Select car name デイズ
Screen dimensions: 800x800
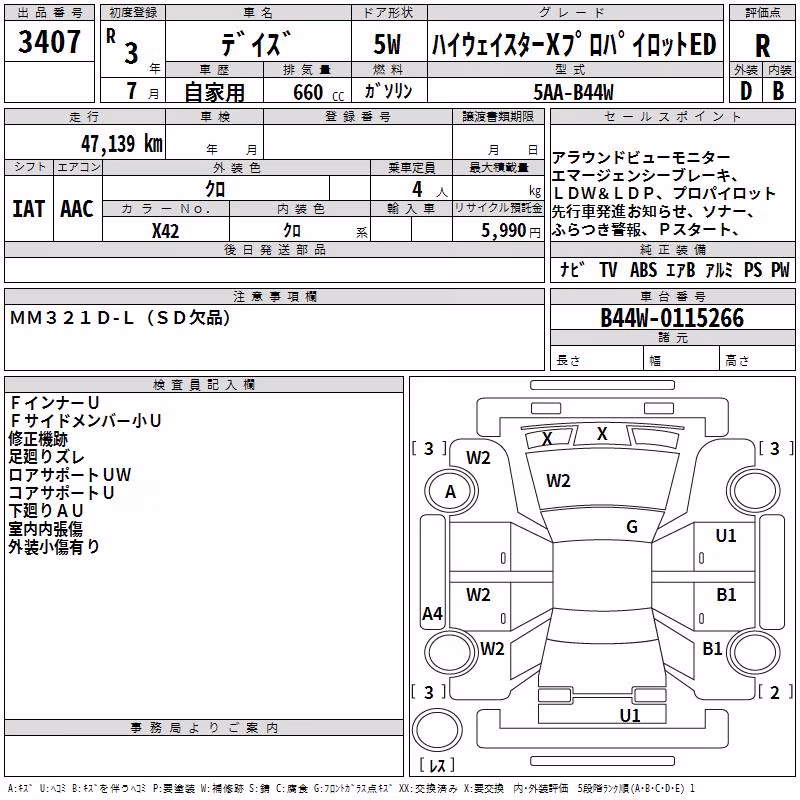pos(257,43)
